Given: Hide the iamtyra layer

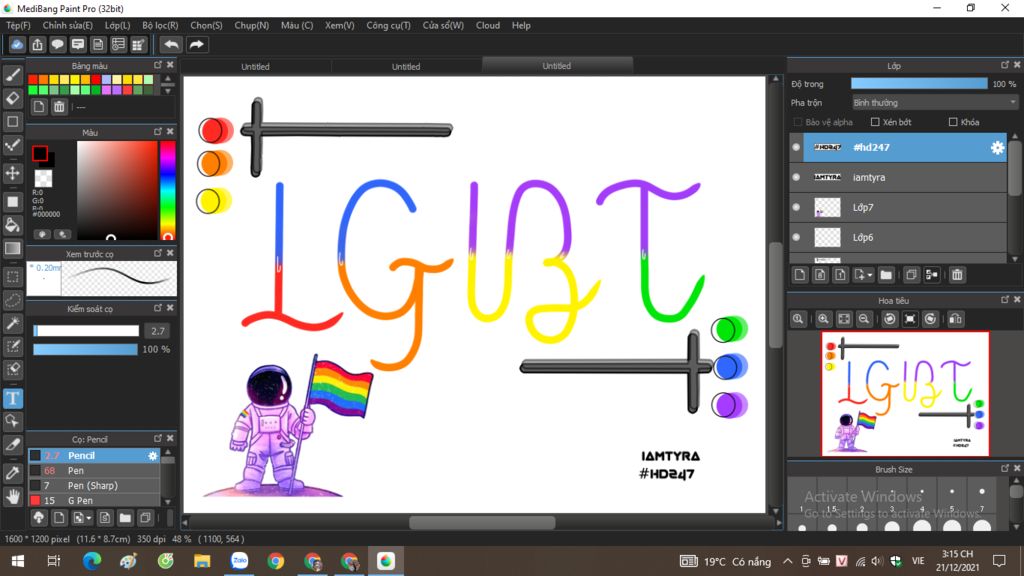Looking at the screenshot, I should (796, 177).
